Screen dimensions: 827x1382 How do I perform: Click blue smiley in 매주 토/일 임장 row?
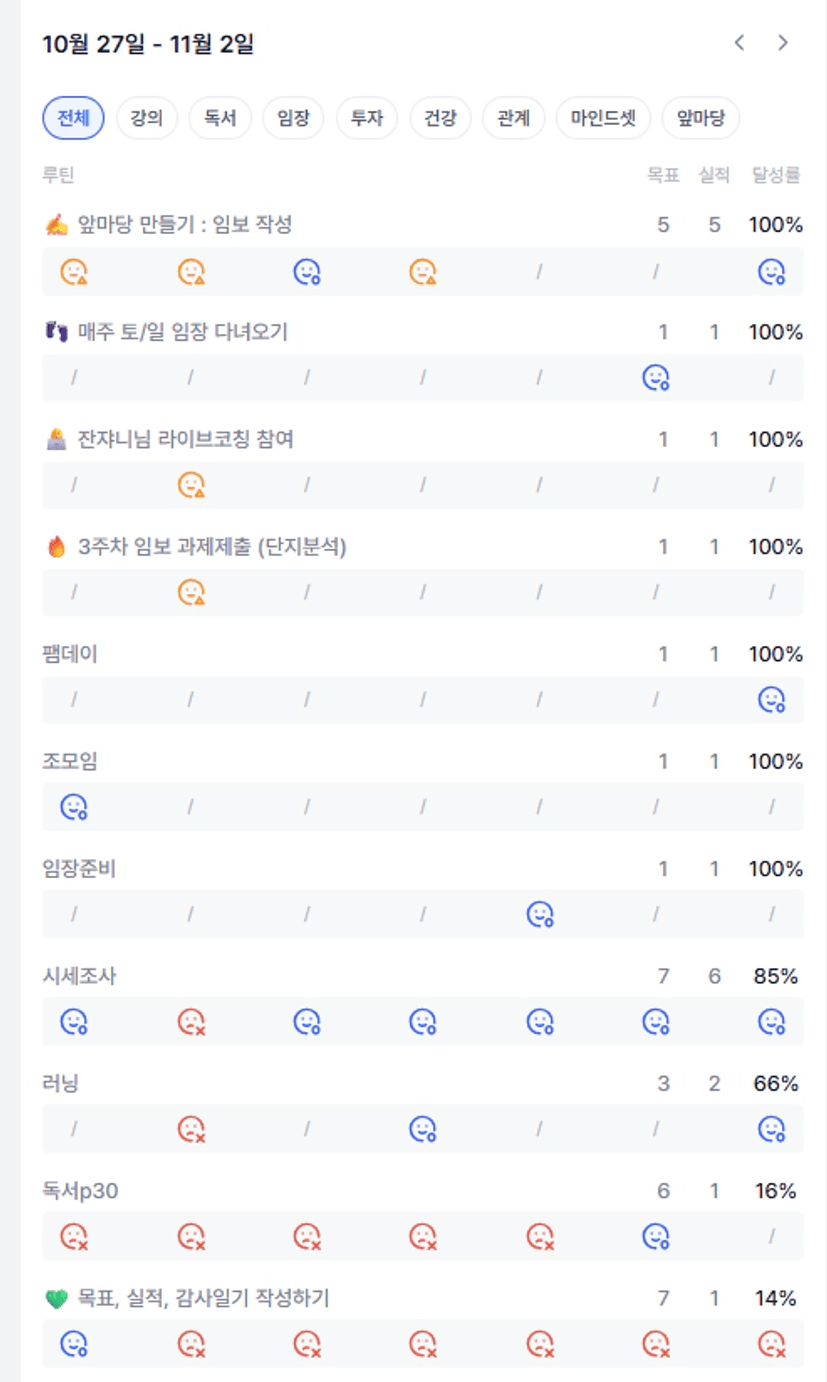(x=655, y=377)
